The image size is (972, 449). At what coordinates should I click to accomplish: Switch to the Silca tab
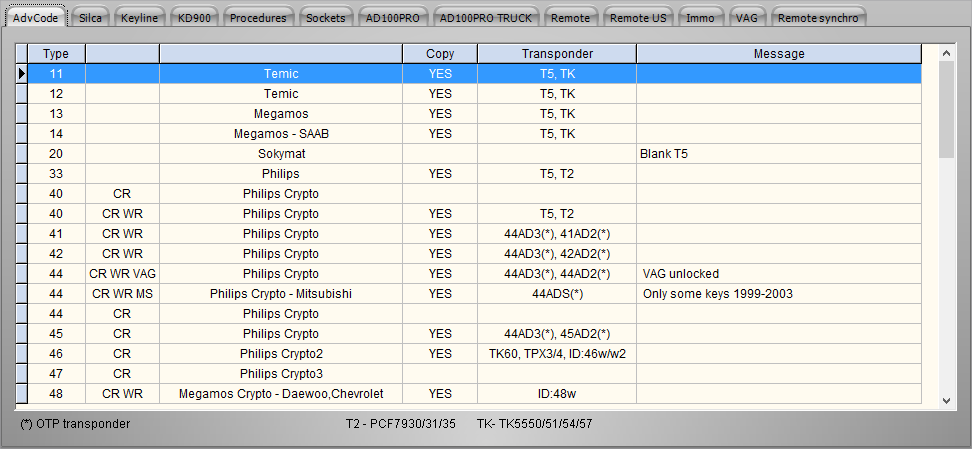(91, 18)
